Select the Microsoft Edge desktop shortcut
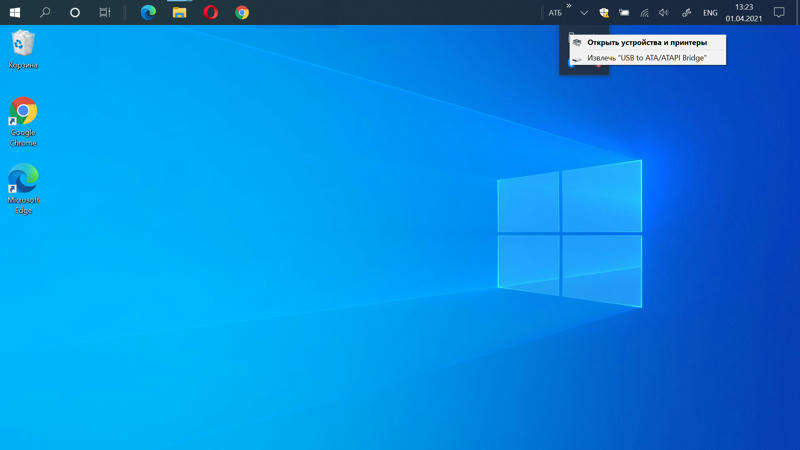Viewport: 800px width, 450px height. (x=23, y=189)
